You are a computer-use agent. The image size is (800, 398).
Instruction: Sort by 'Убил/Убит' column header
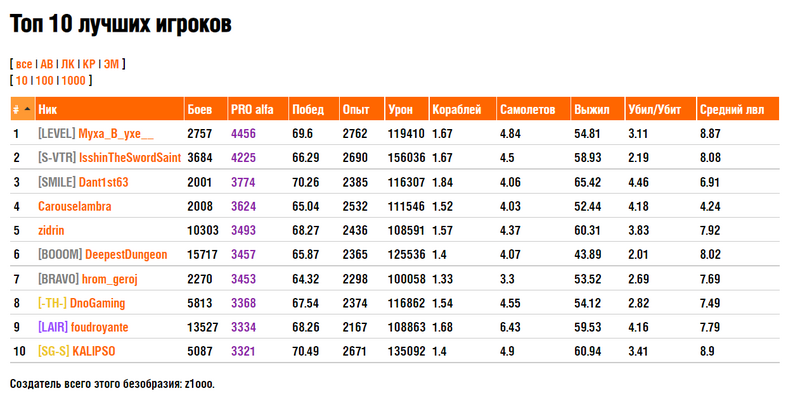(655, 110)
